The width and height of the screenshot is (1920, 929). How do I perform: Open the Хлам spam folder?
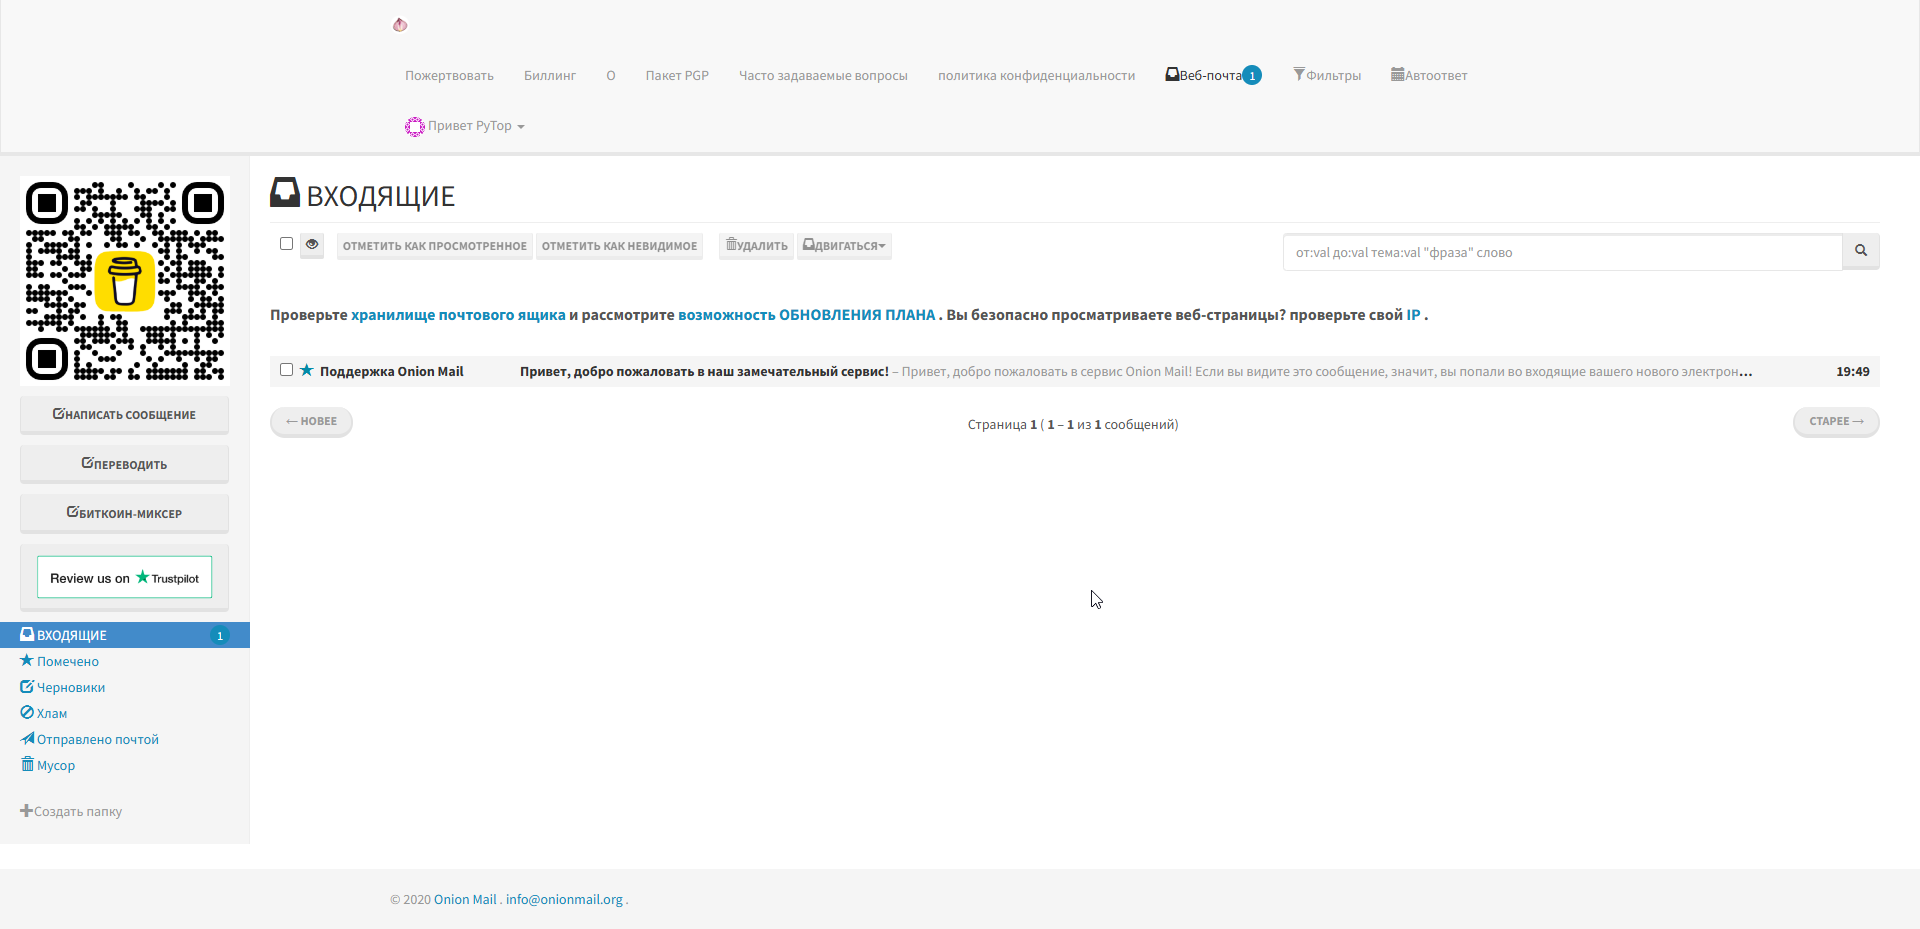[x=51, y=713]
